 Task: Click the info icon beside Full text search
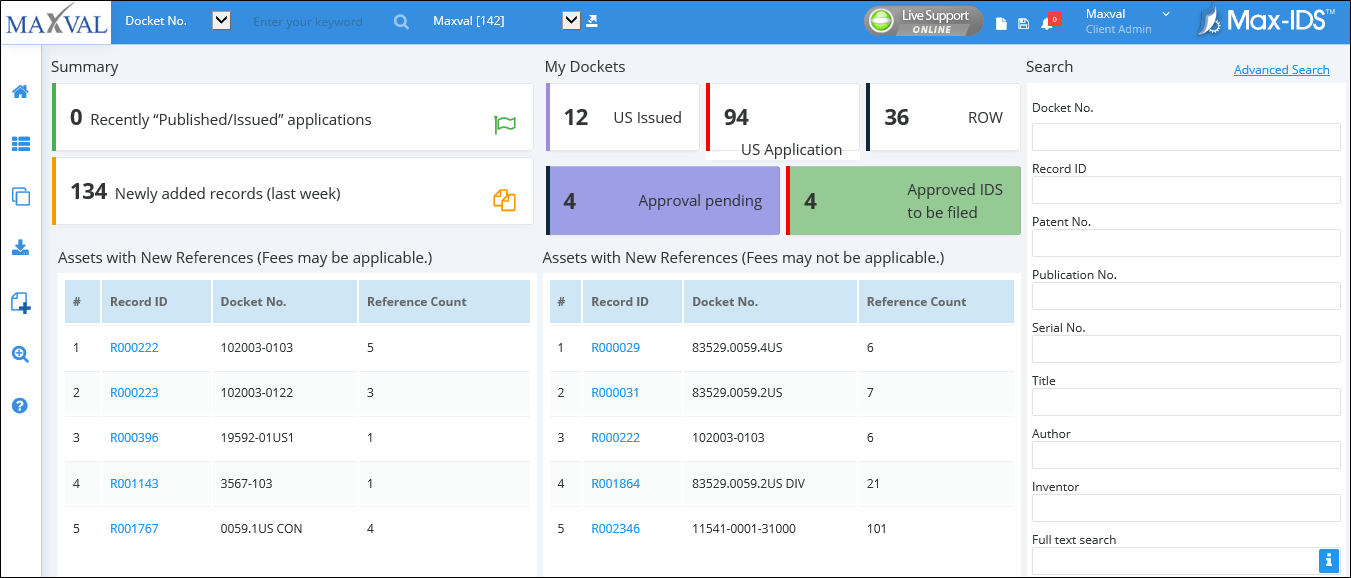pyautogui.click(x=1328, y=560)
